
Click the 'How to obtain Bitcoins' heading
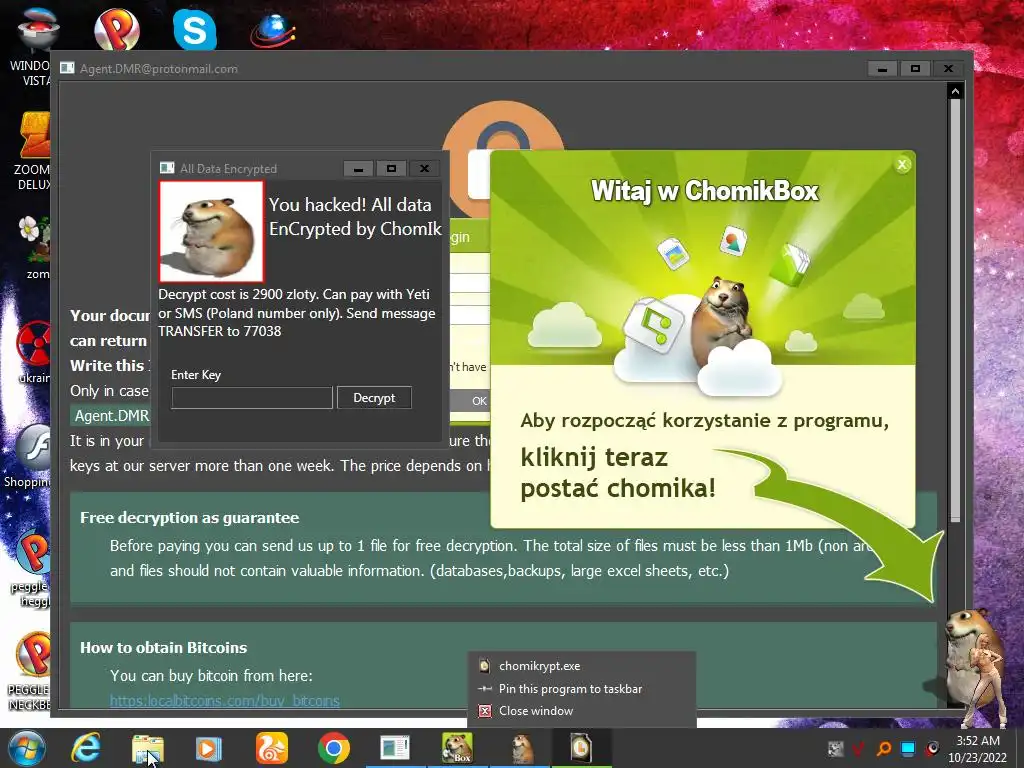coord(163,648)
